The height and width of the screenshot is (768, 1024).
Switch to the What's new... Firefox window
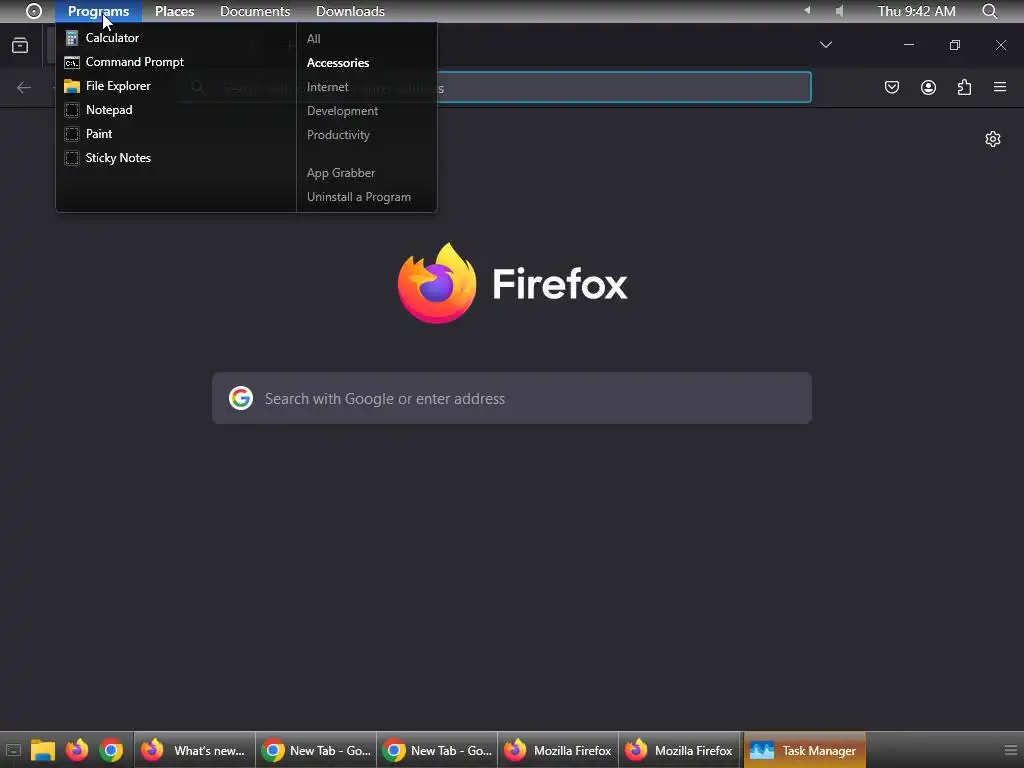point(195,750)
